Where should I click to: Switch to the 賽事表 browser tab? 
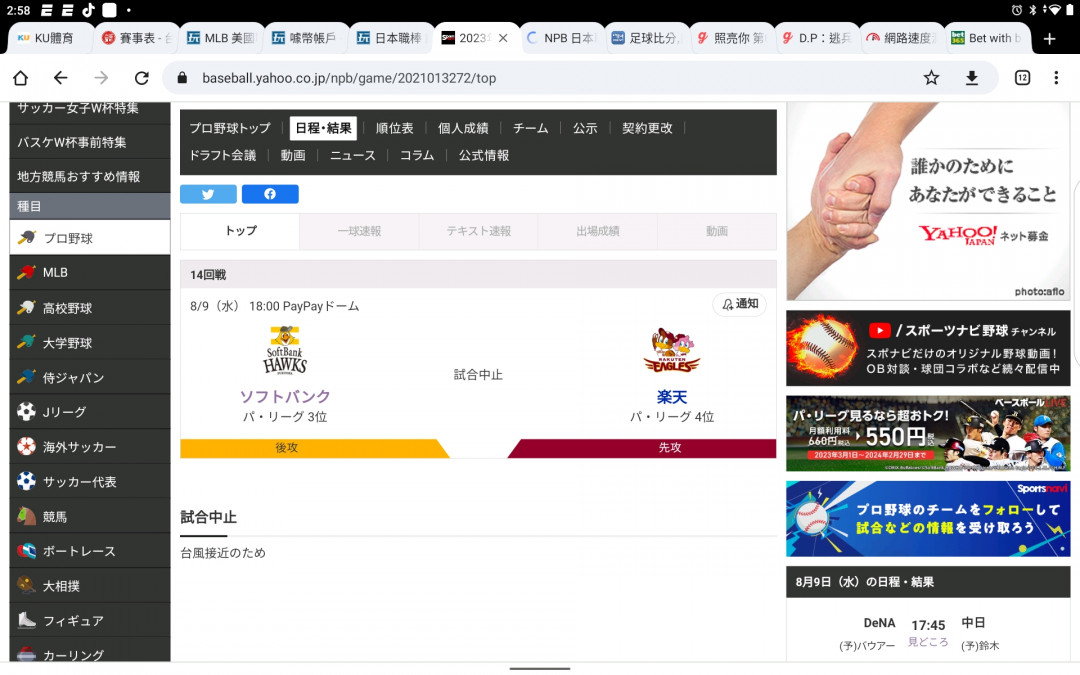(136, 38)
